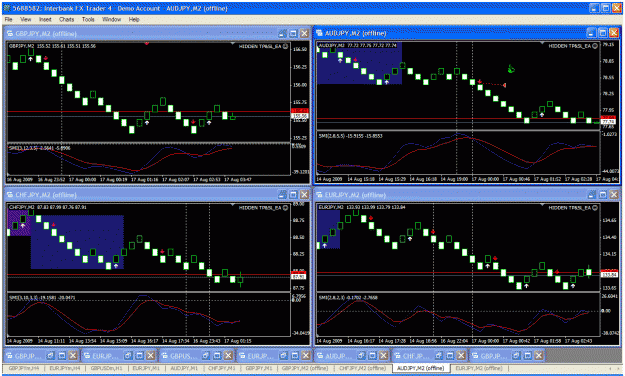Screen dimensions: 625x376
Task: Switch to the EURJPYm,H4 chart tab
Action: 65,368
